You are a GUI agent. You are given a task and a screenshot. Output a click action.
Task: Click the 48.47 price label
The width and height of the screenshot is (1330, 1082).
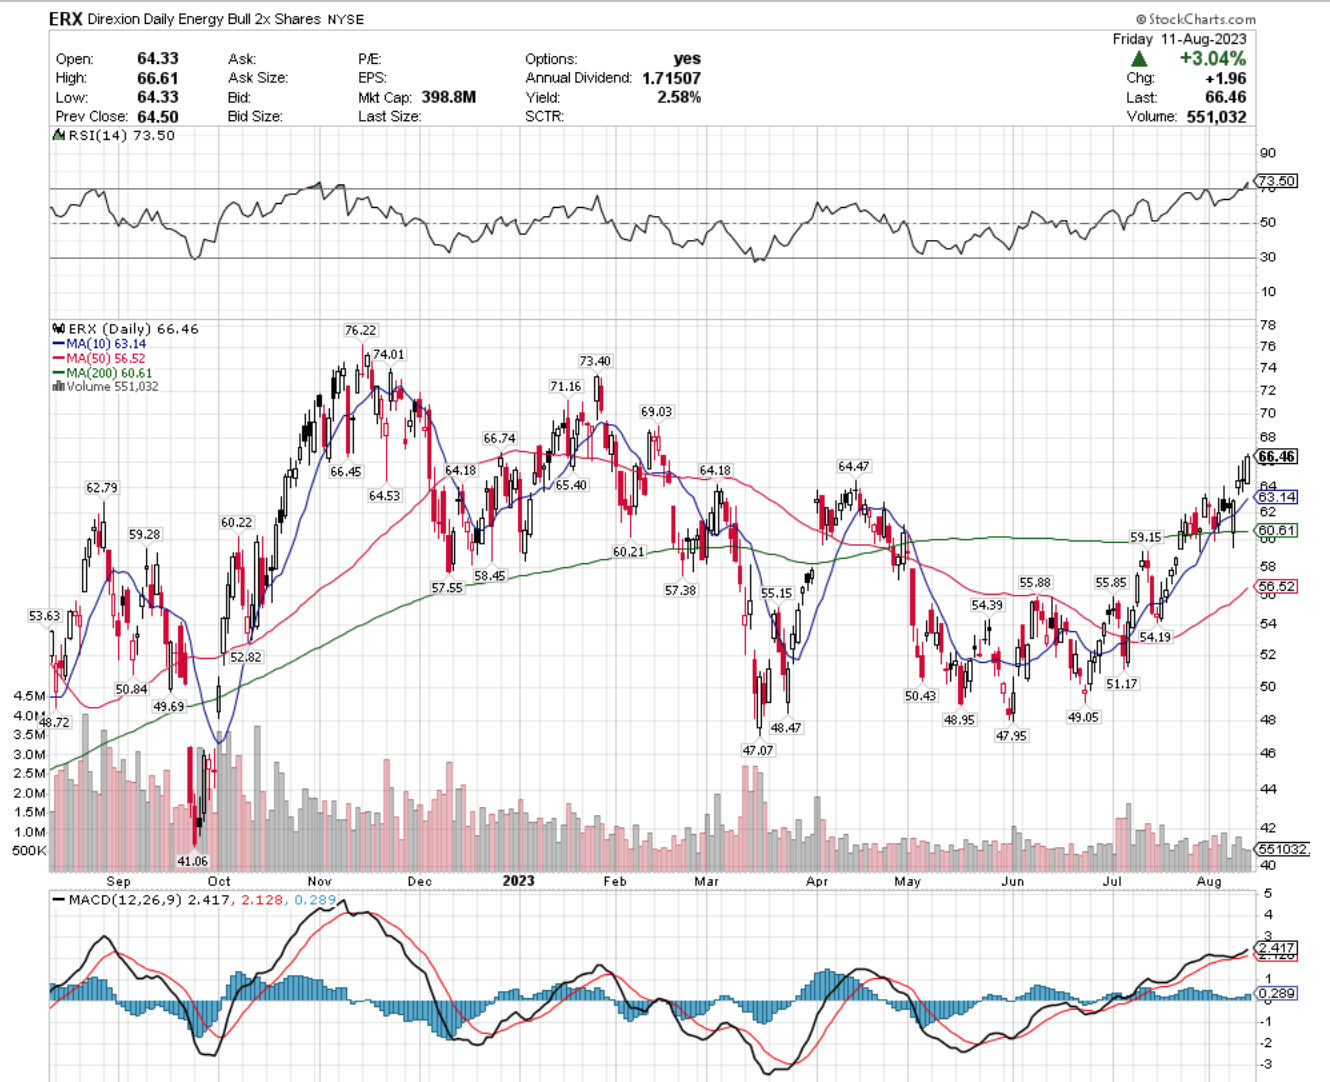tap(786, 728)
